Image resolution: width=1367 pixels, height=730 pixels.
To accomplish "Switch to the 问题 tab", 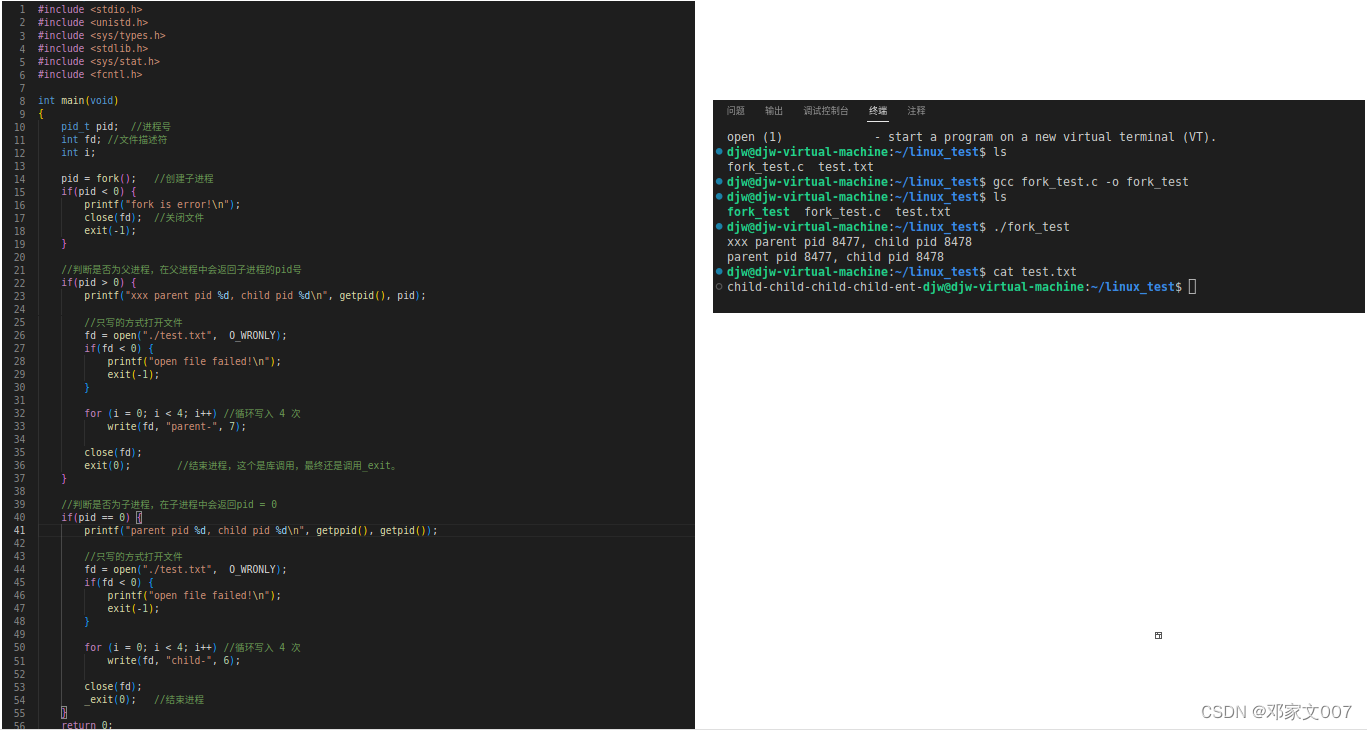I will pyautogui.click(x=736, y=111).
